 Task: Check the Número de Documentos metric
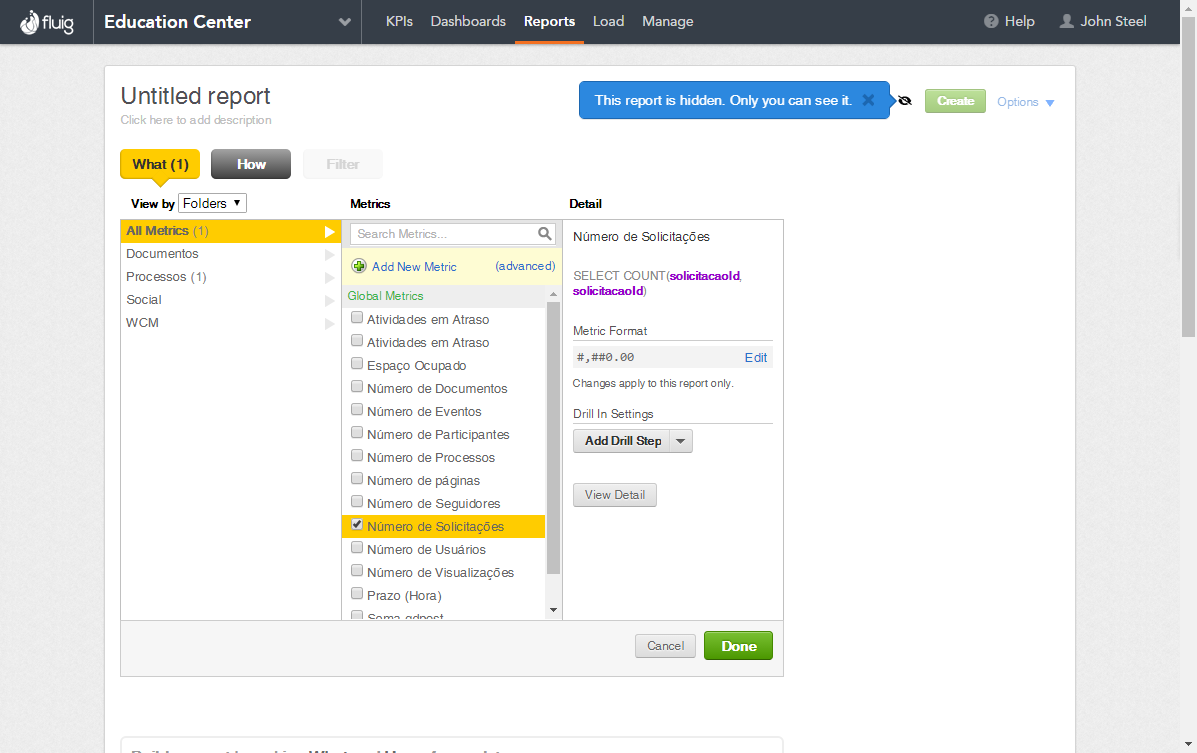[x=357, y=388]
